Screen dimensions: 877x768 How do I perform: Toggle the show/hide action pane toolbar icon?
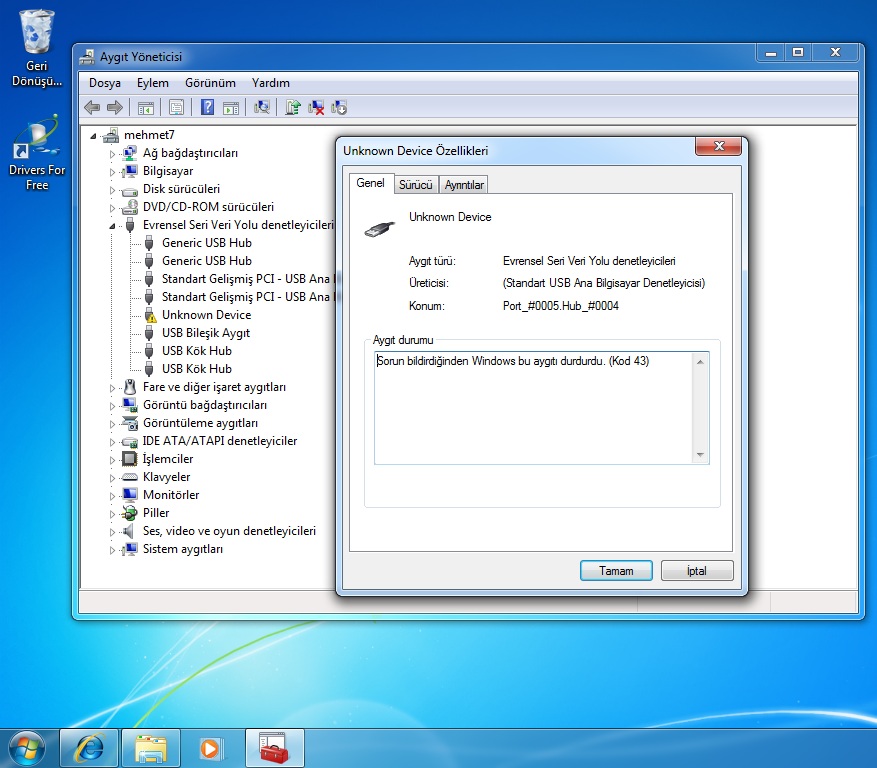click(230, 107)
